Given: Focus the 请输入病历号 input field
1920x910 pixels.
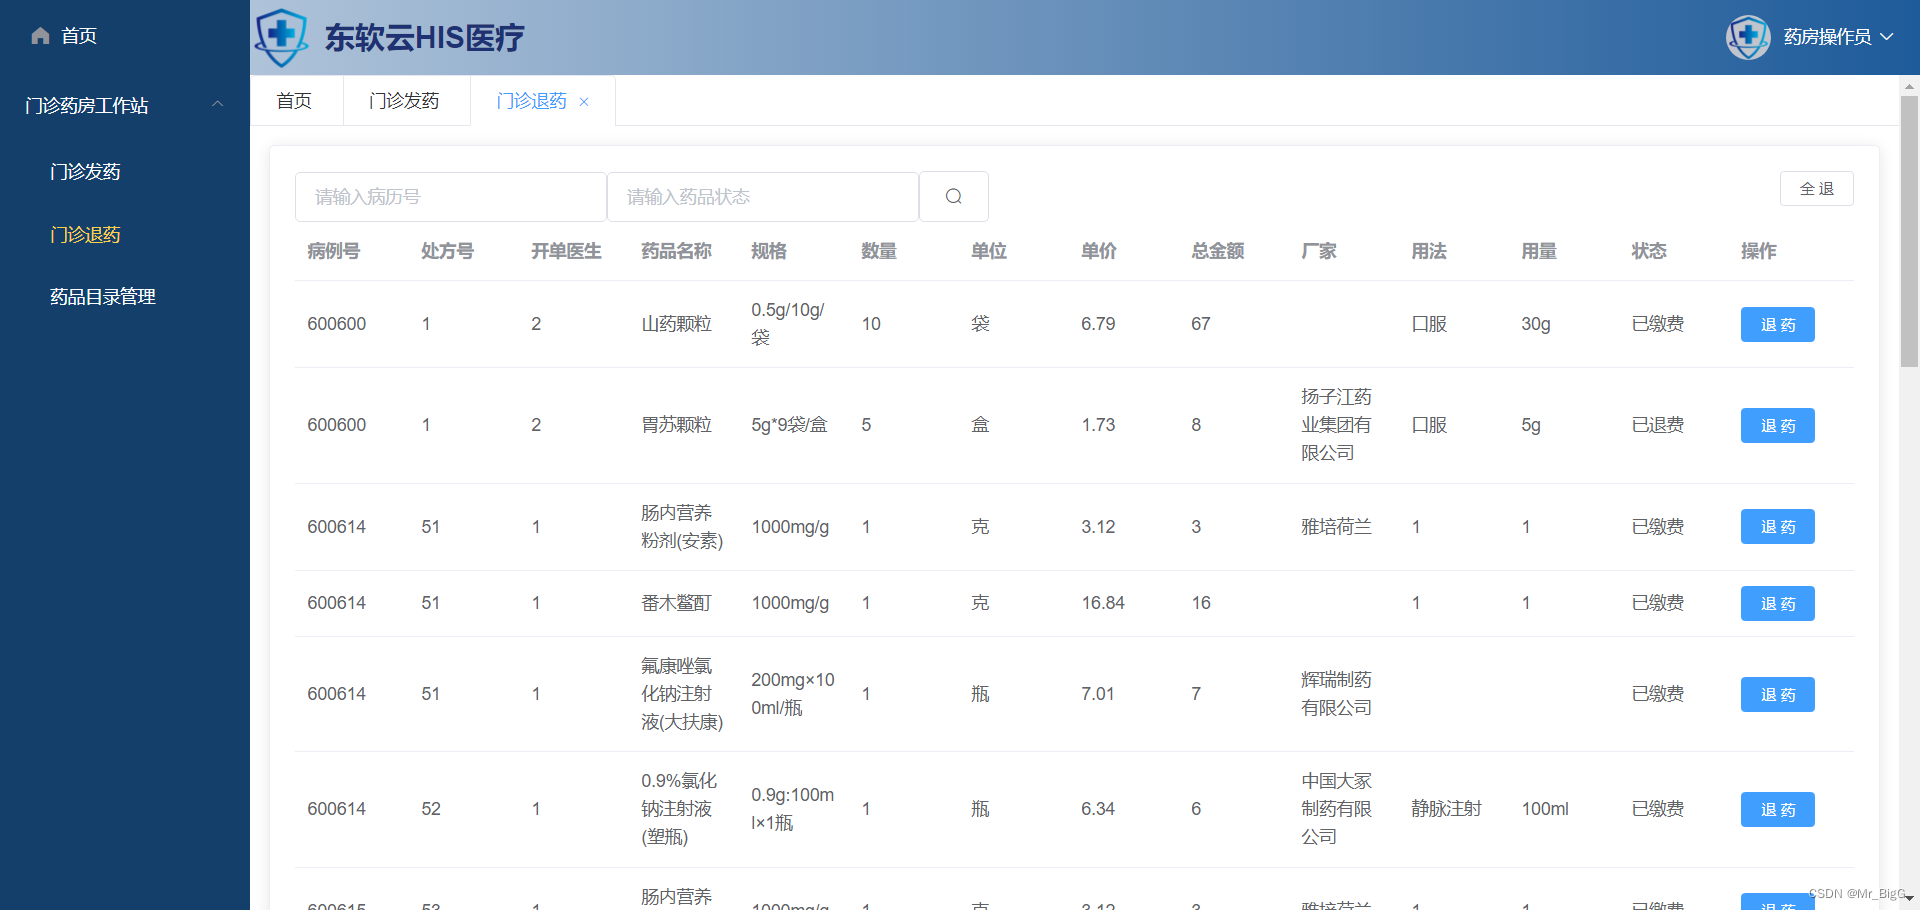Looking at the screenshot, I should [450, 197].
